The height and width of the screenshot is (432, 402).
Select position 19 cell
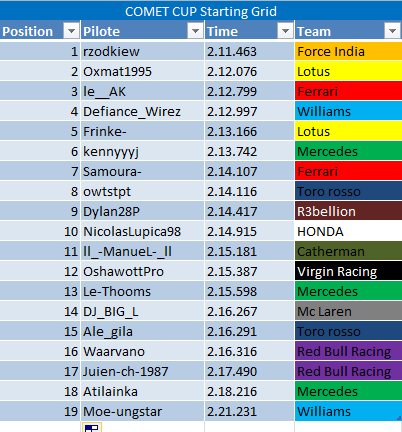(x=40, y=411)
